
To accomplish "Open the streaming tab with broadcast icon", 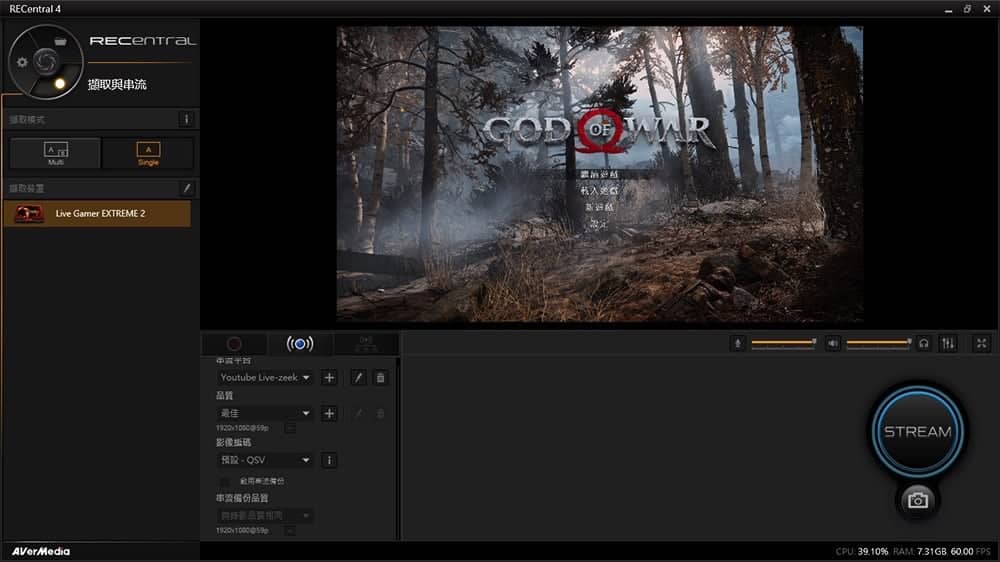I will click(x=300, y=344).
